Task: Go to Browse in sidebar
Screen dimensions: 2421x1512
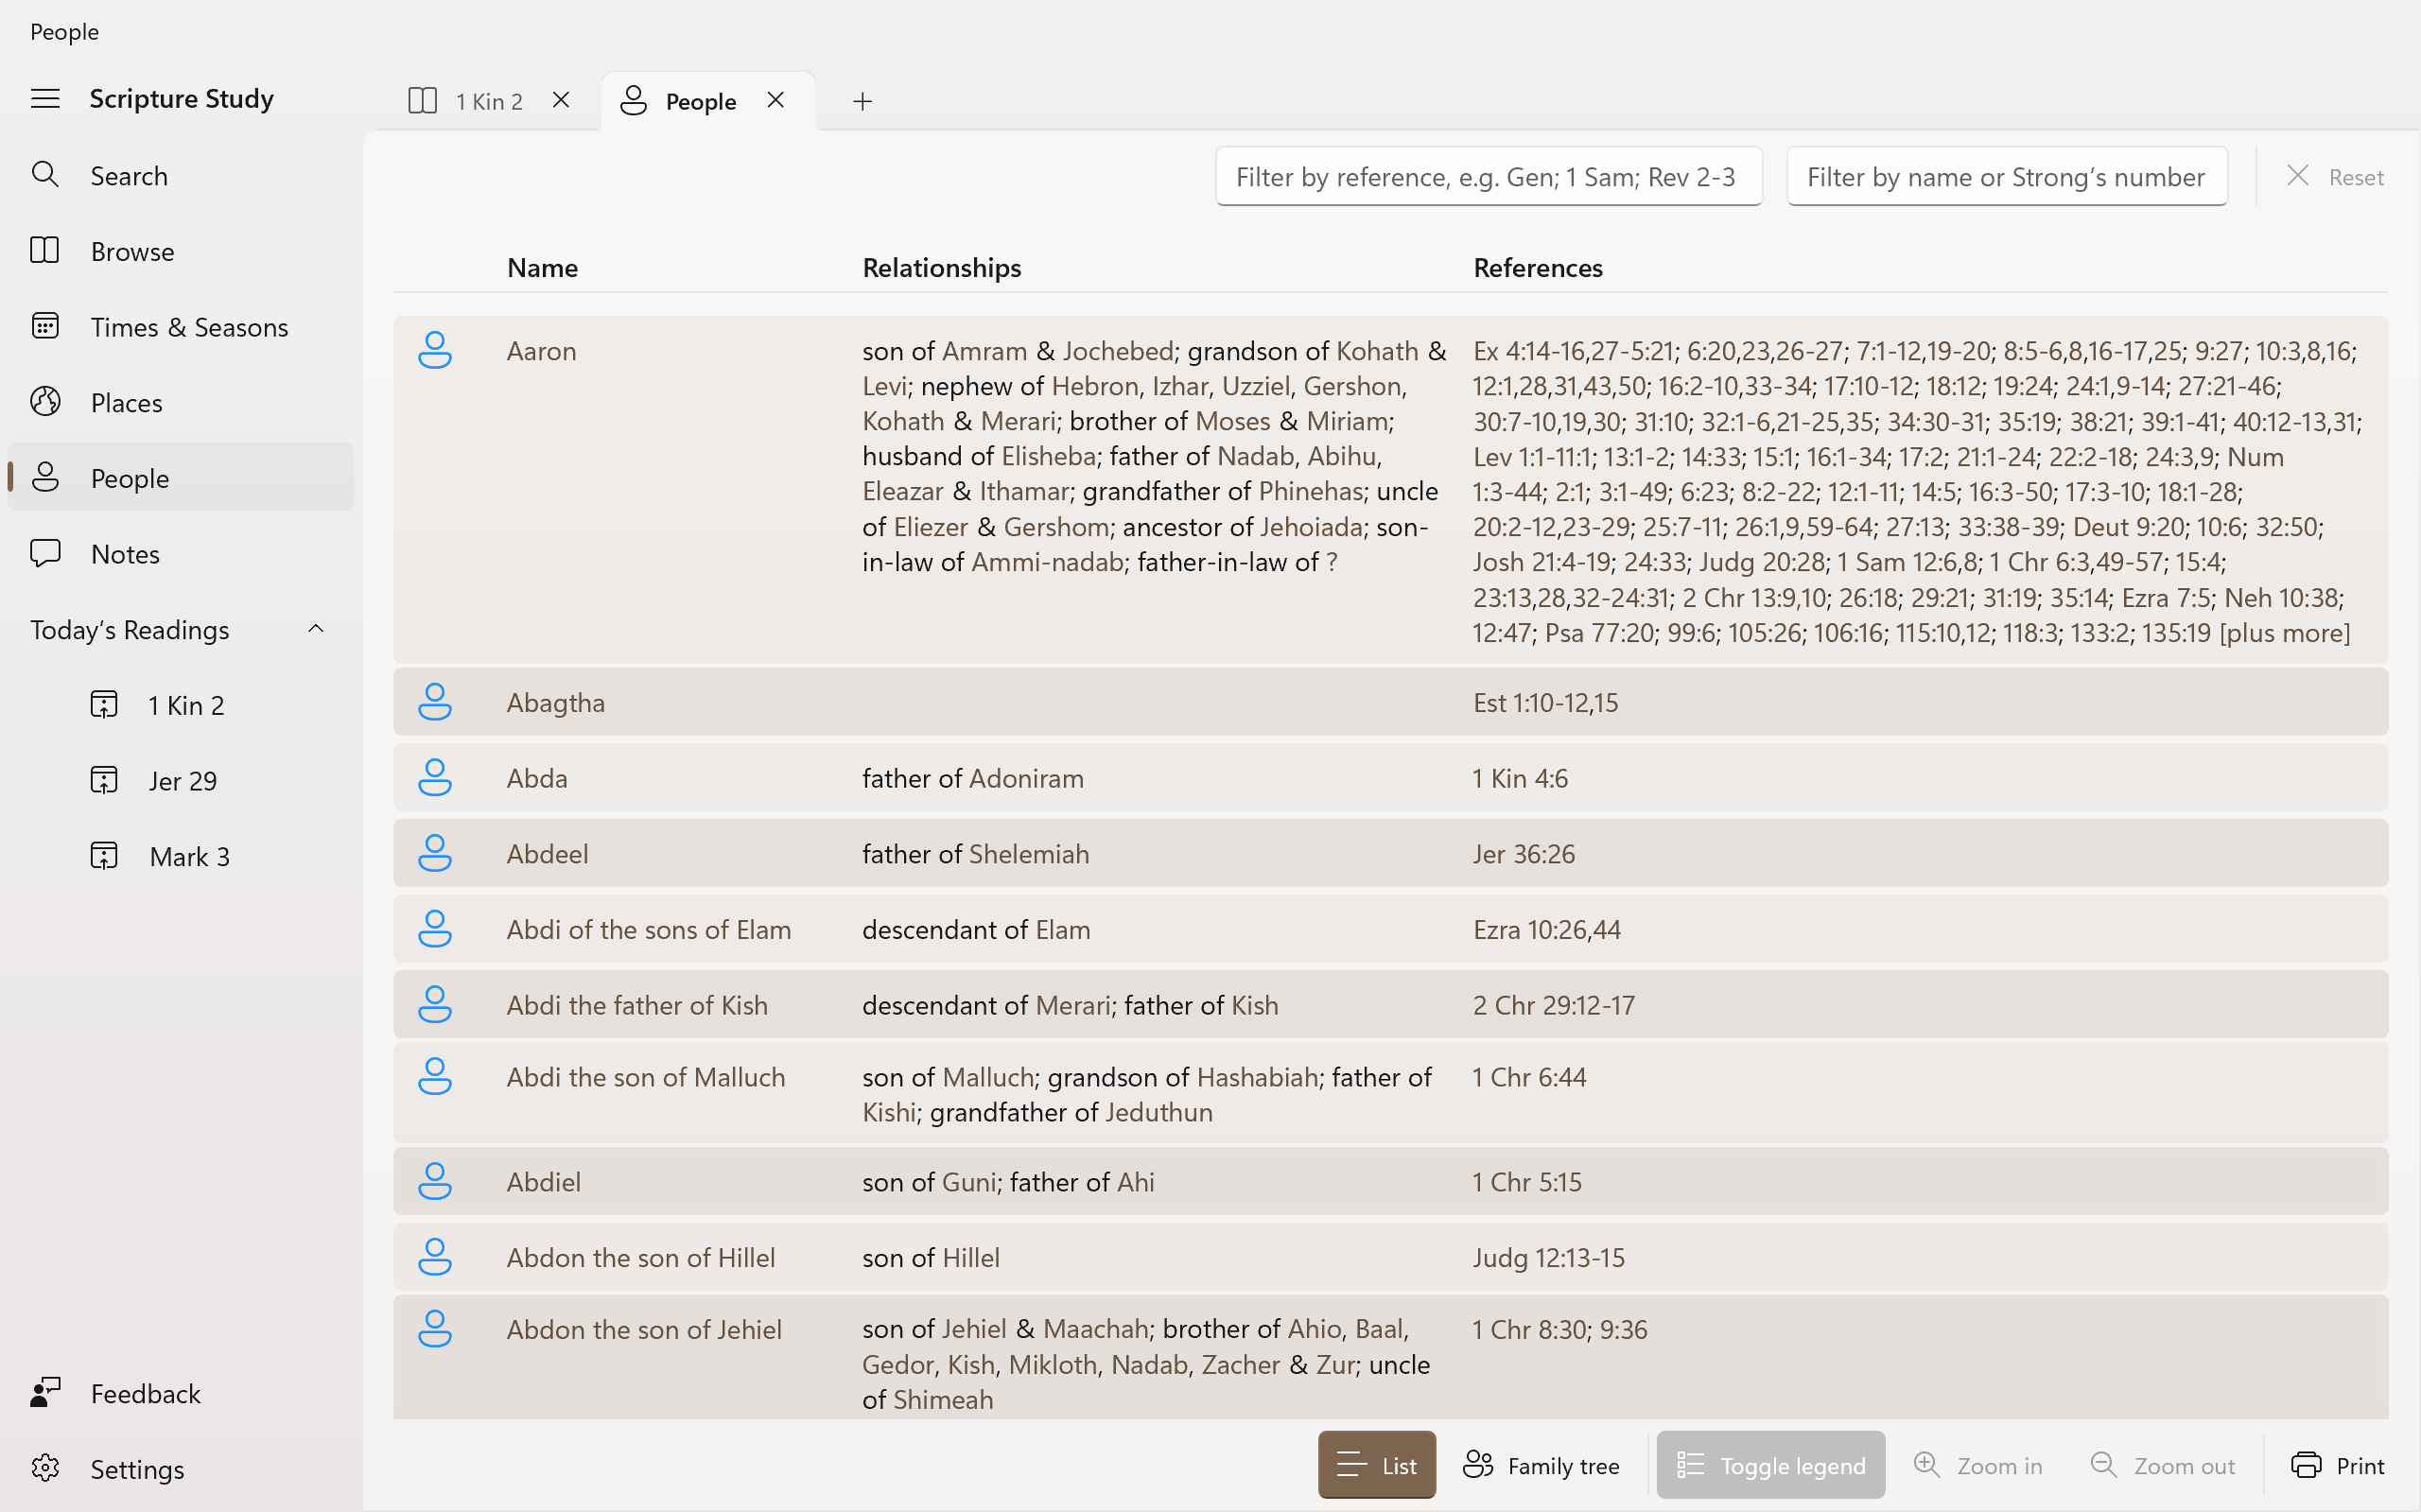Action: (x=180, y=251)
